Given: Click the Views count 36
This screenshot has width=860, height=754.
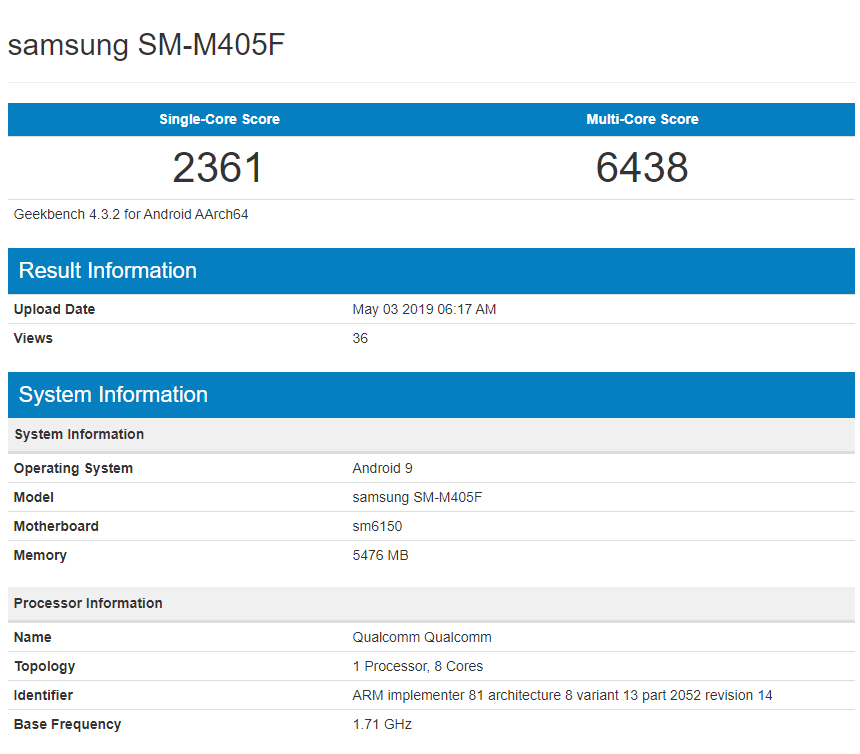Looking at the screenshot, I should pyautogui.click(x=360, y=338).
